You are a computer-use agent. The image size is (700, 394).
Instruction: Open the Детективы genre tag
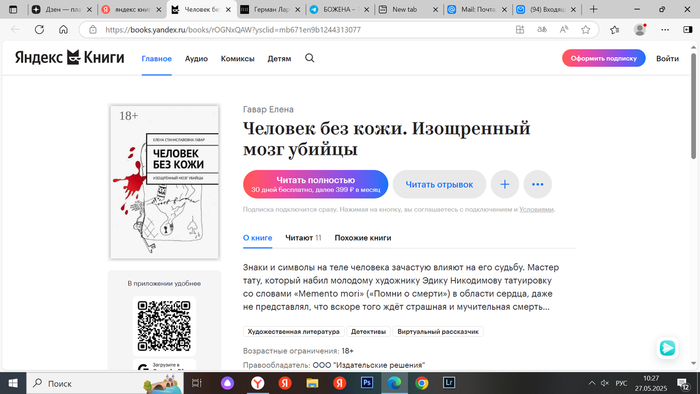point(368,332)
